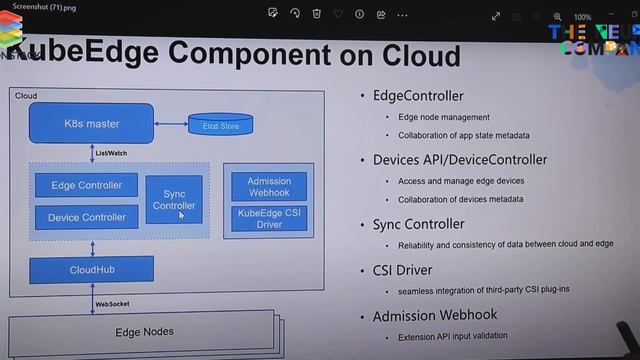The width and height of the screenshot is (640, 360).
Task: Click seamless integration of third-party CSI line
Action: click(x=484, y=290)
